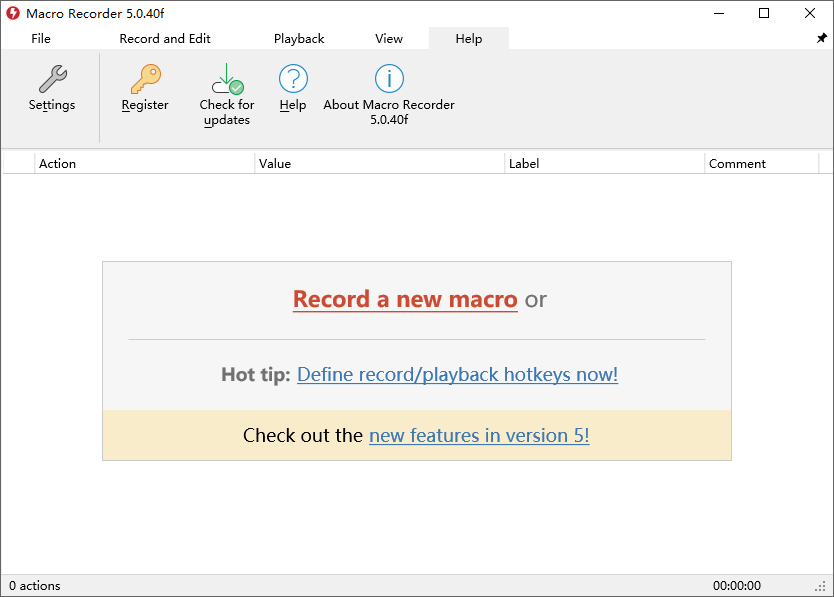
Task: Open the File menu tab
Action: coord(41,39)
